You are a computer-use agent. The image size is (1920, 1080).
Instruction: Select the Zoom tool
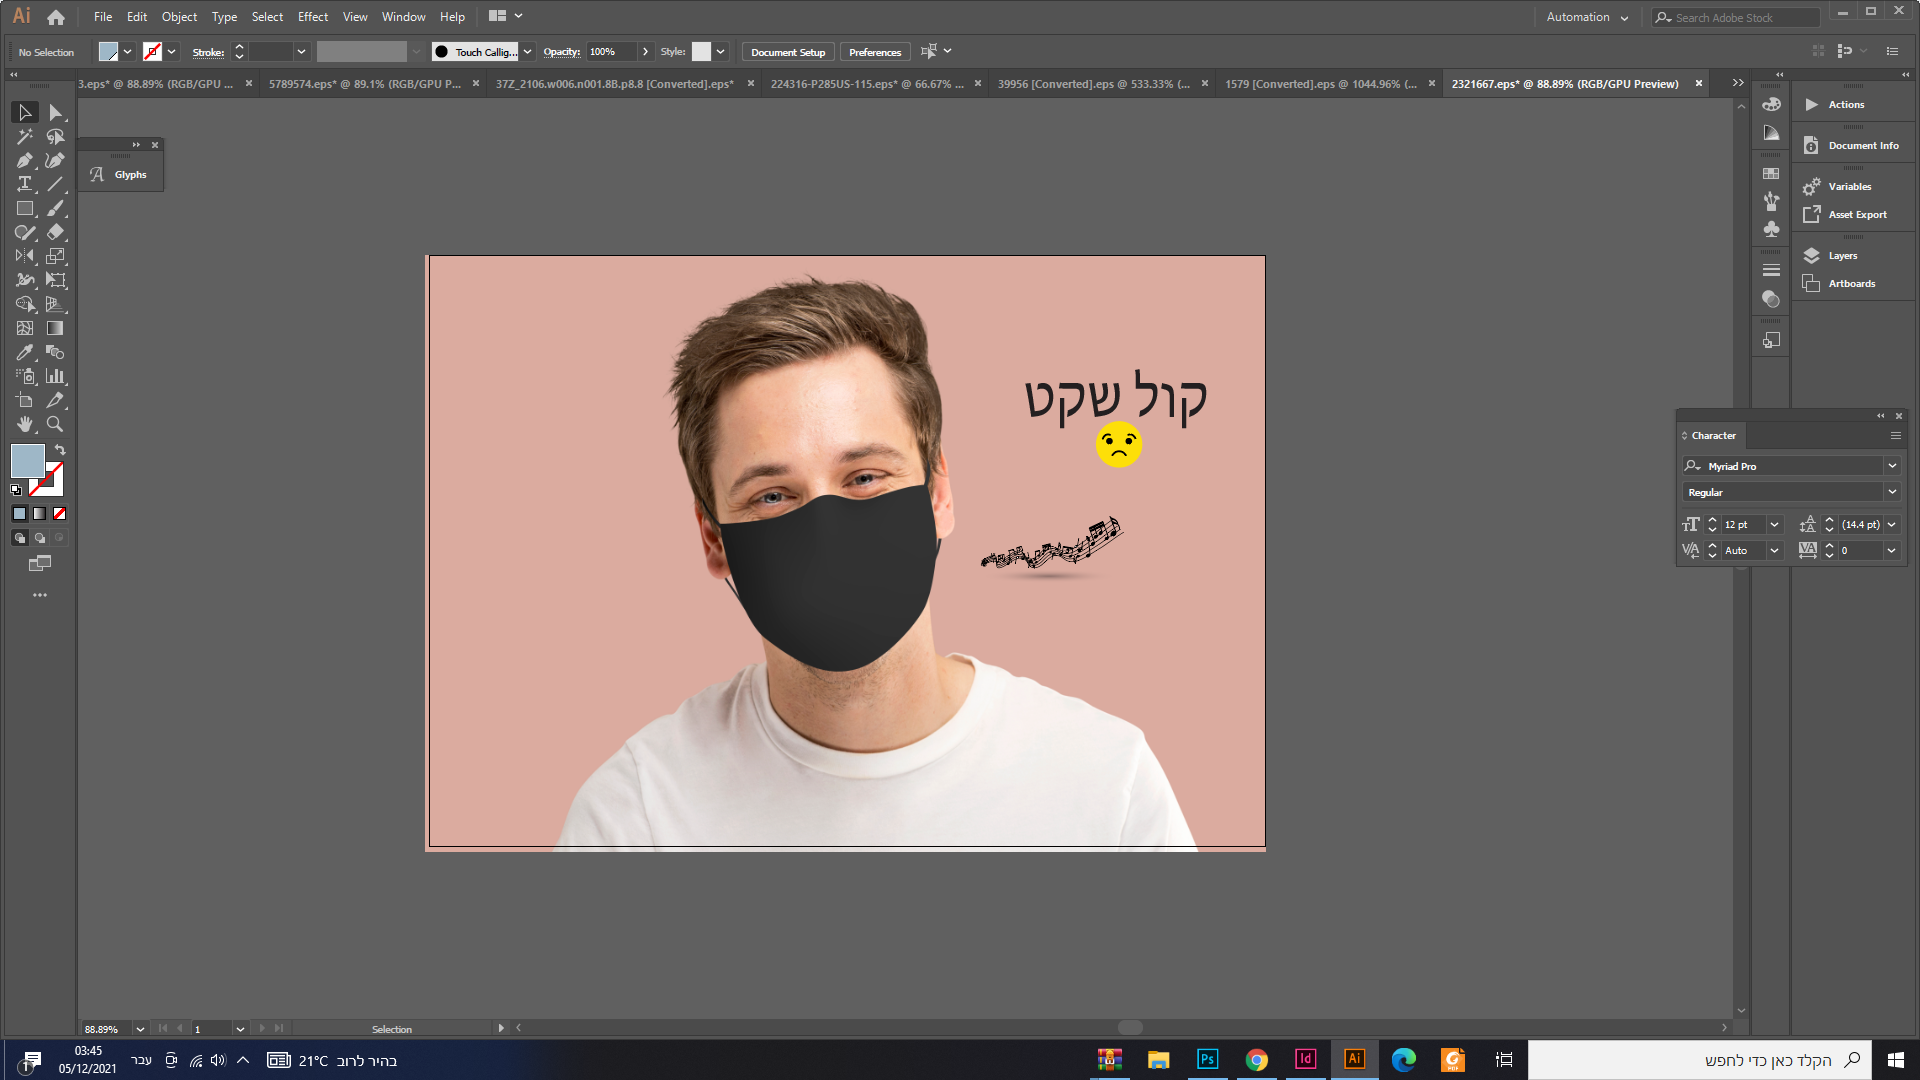coord(56,425)
